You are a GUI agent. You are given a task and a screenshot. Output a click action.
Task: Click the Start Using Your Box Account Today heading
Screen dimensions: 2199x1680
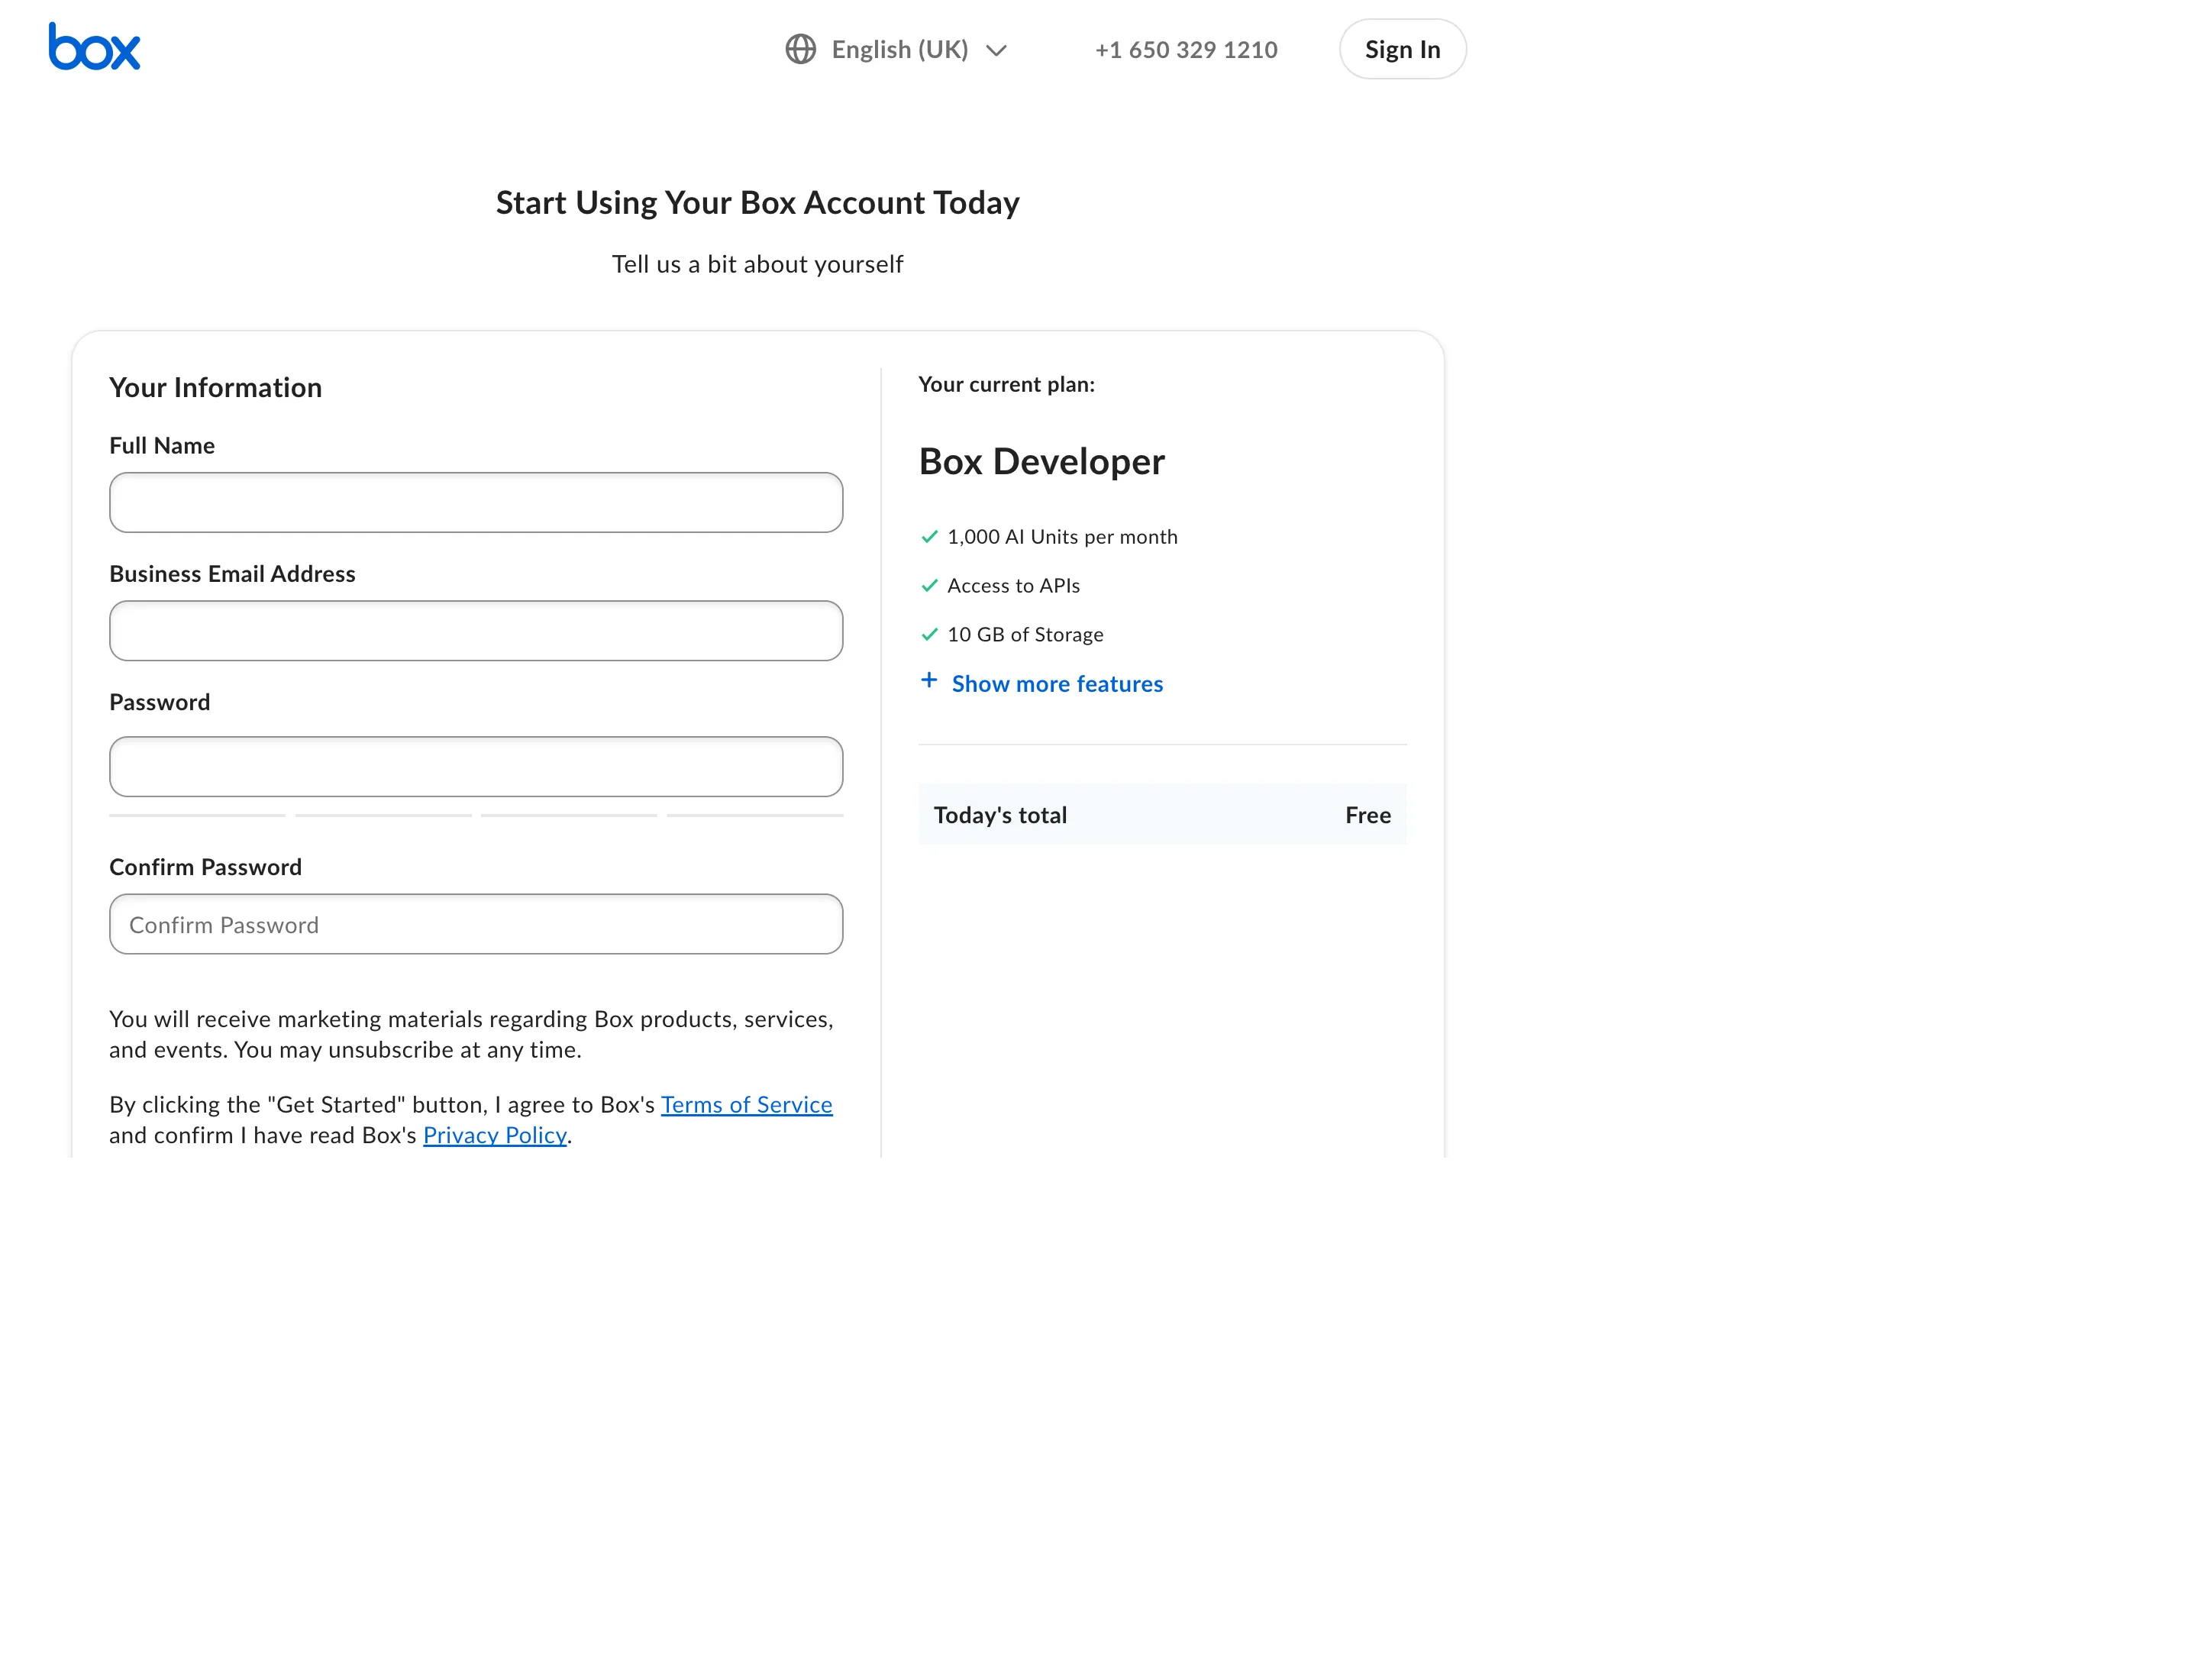click(x=757, y=203)
